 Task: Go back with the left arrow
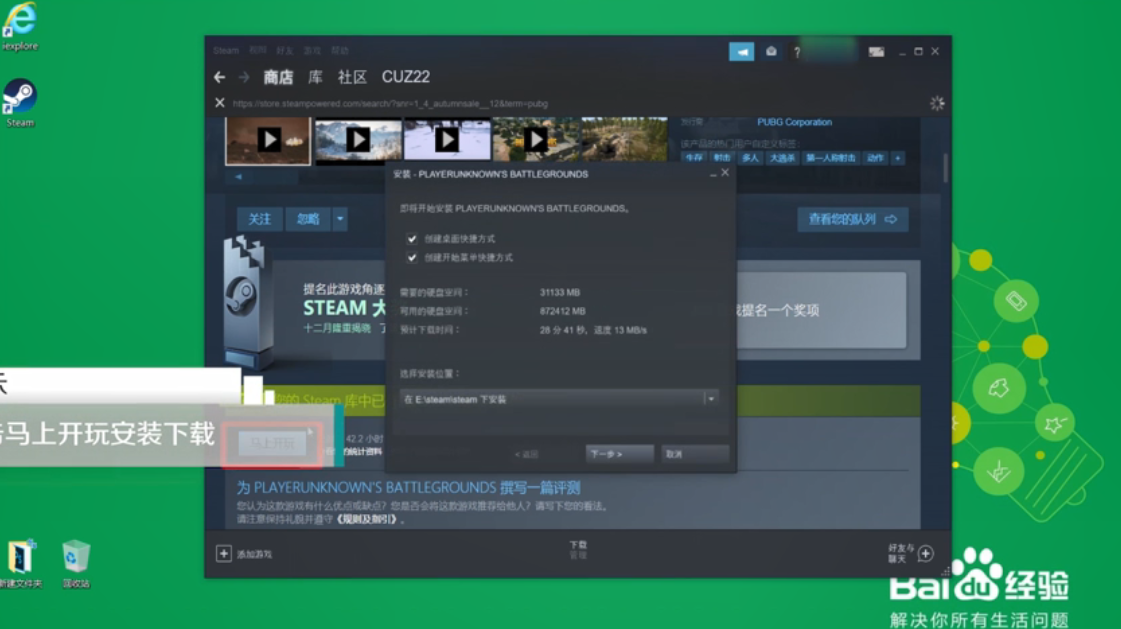coord(219,76)
